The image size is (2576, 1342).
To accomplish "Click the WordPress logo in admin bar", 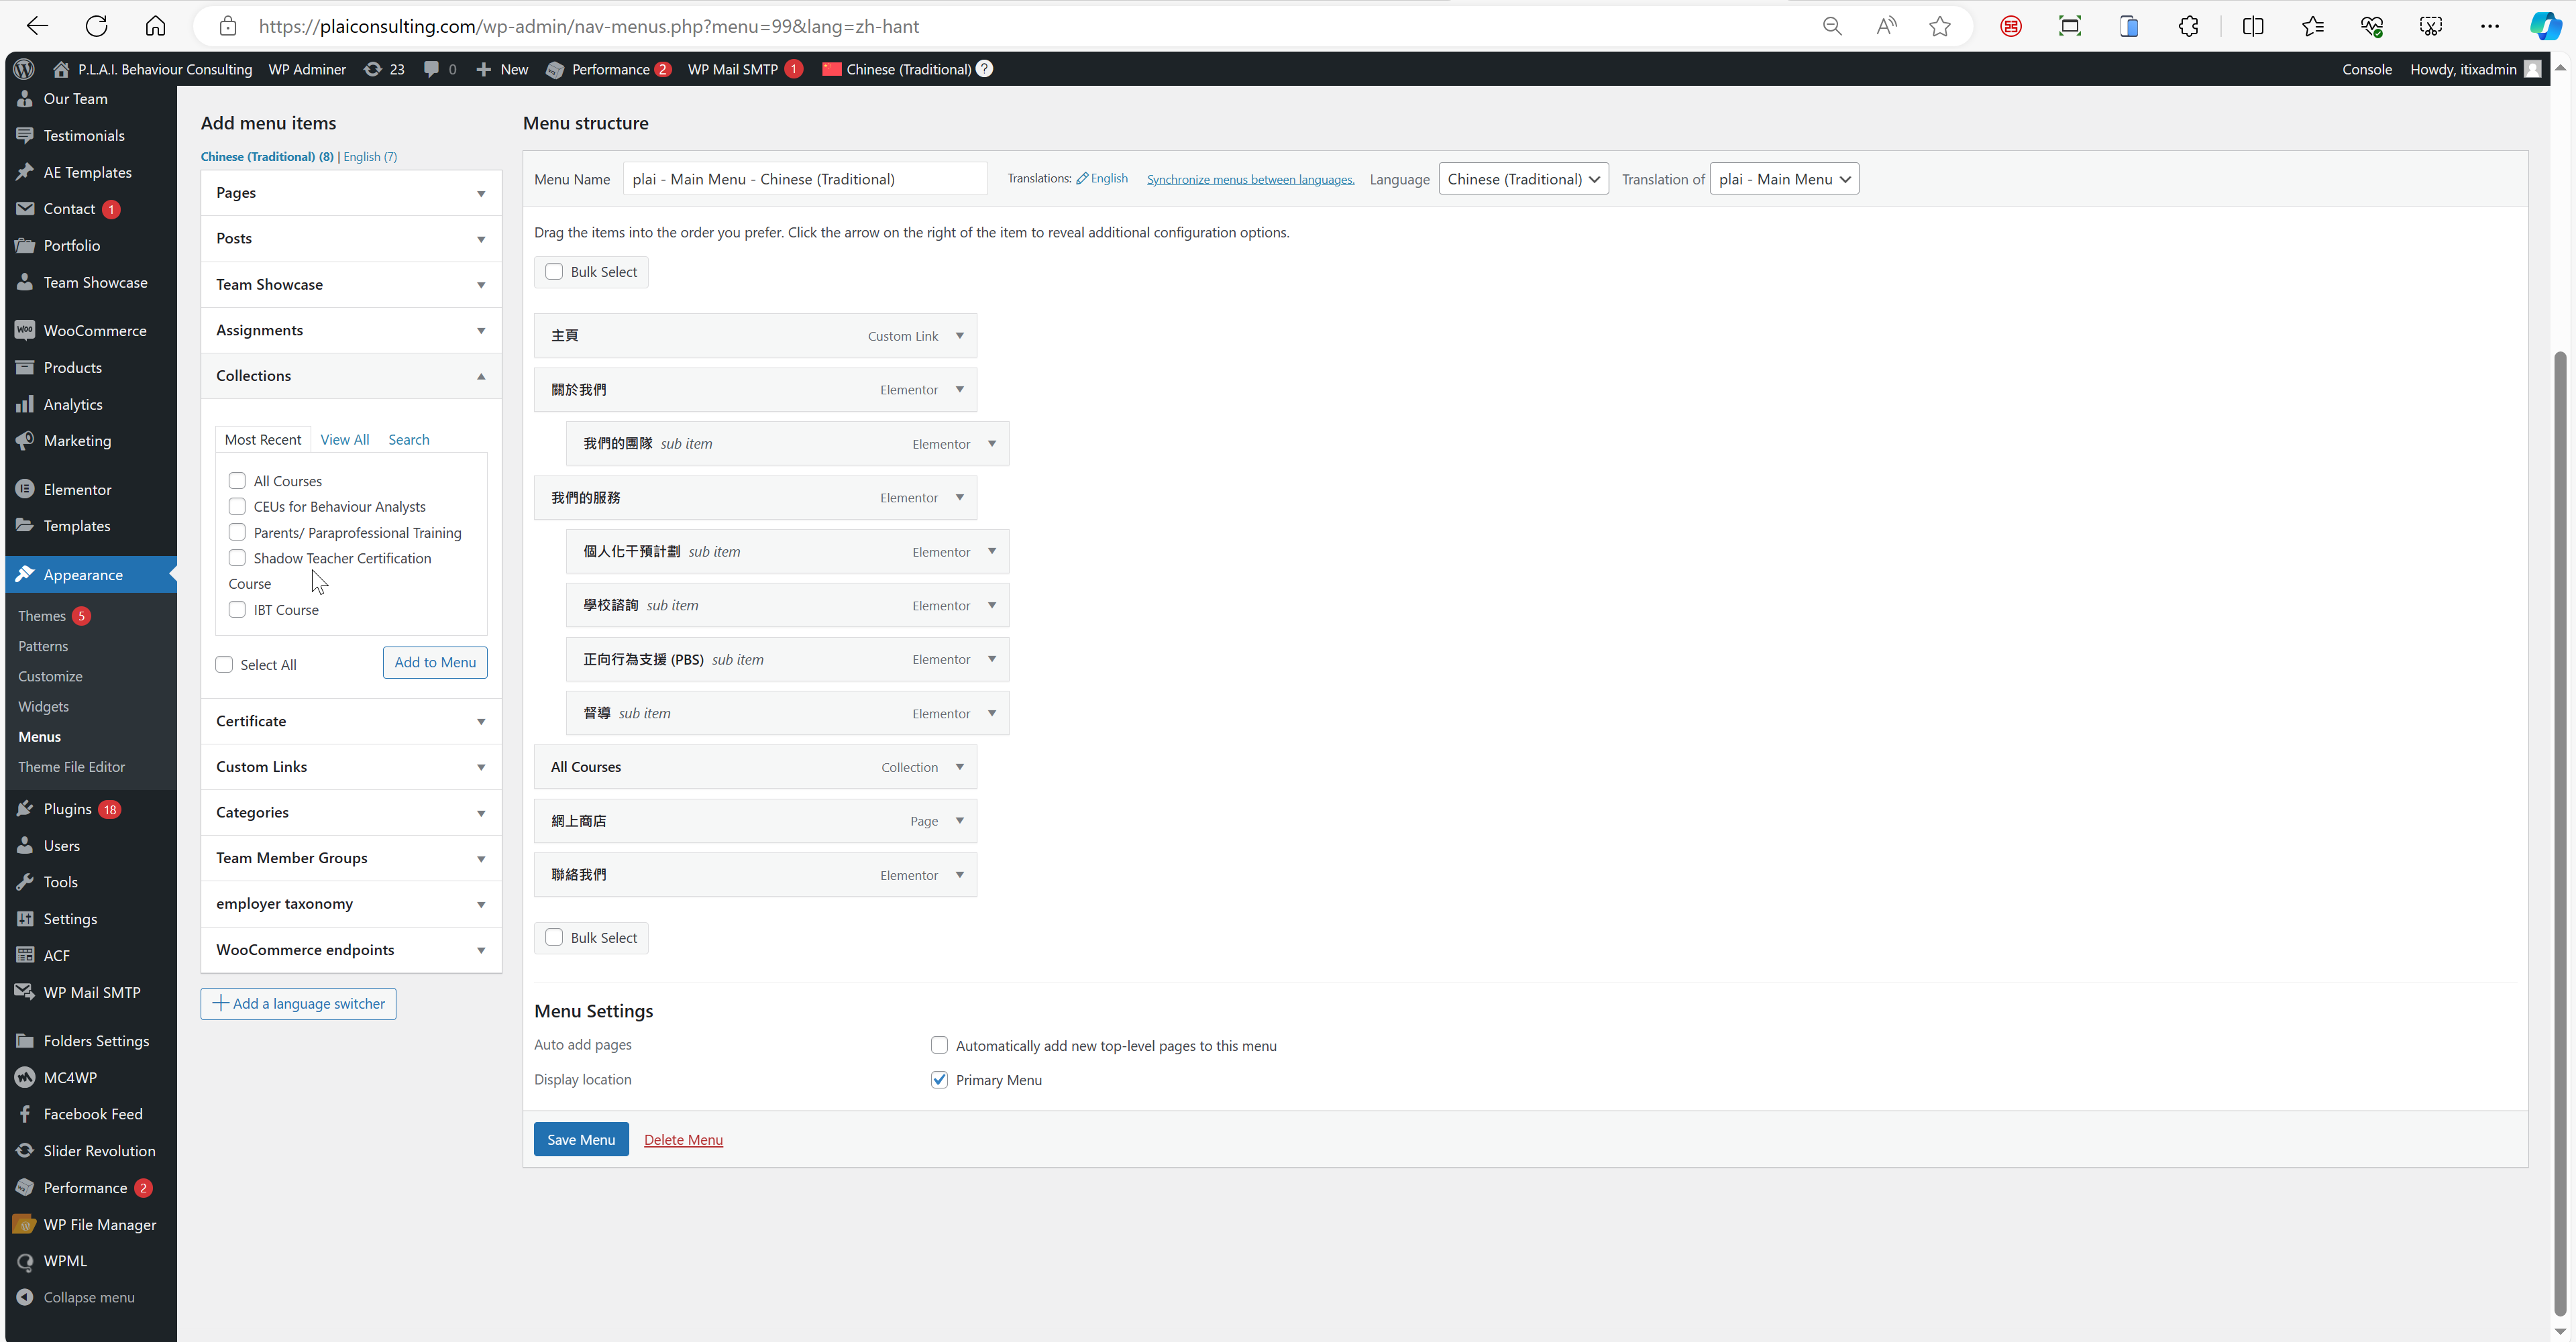I will pyautogui.click(x=24, y=69).
